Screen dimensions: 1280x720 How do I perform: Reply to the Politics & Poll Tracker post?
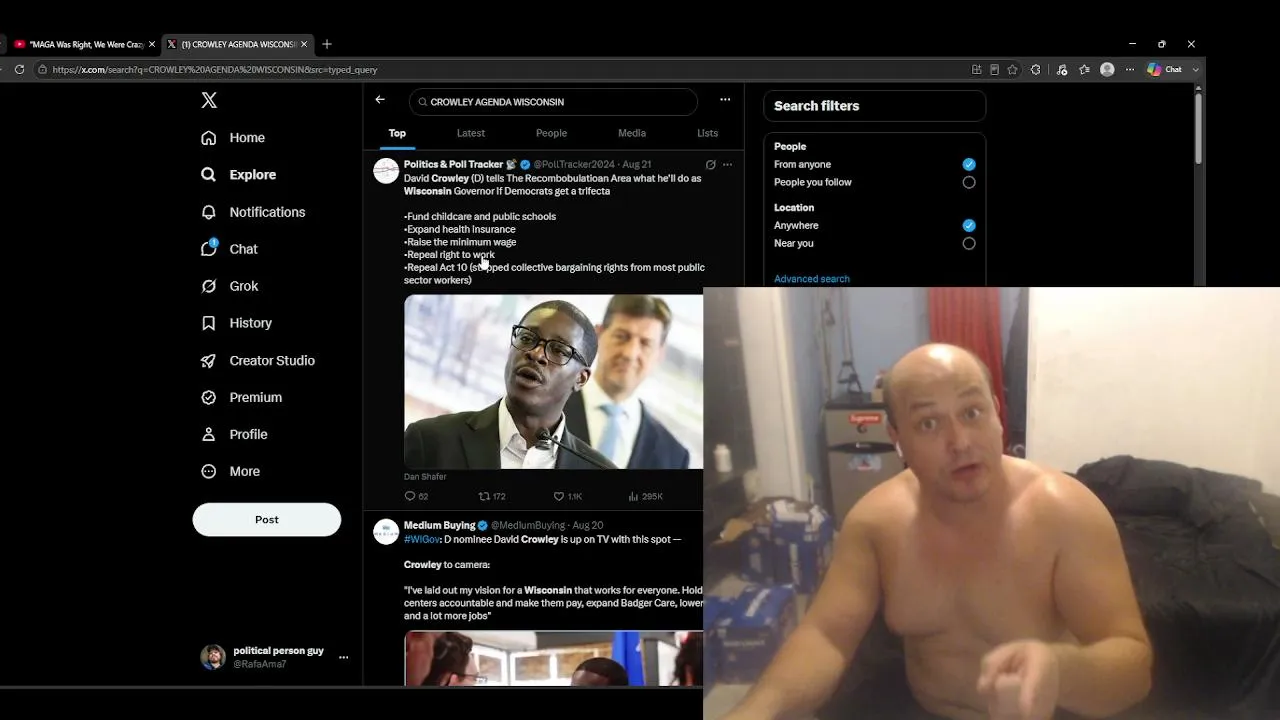click(x=410, y=496)
